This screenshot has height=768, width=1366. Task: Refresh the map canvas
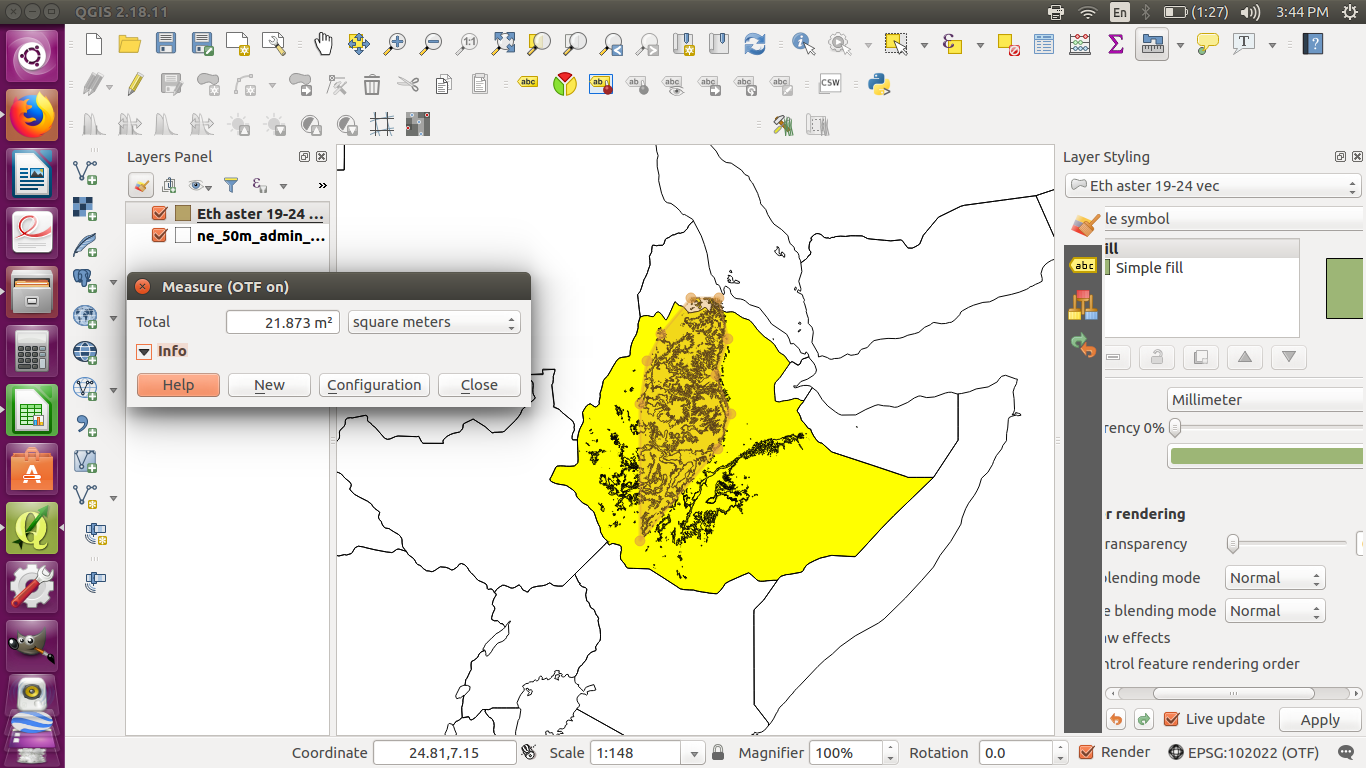click(754, 44)
